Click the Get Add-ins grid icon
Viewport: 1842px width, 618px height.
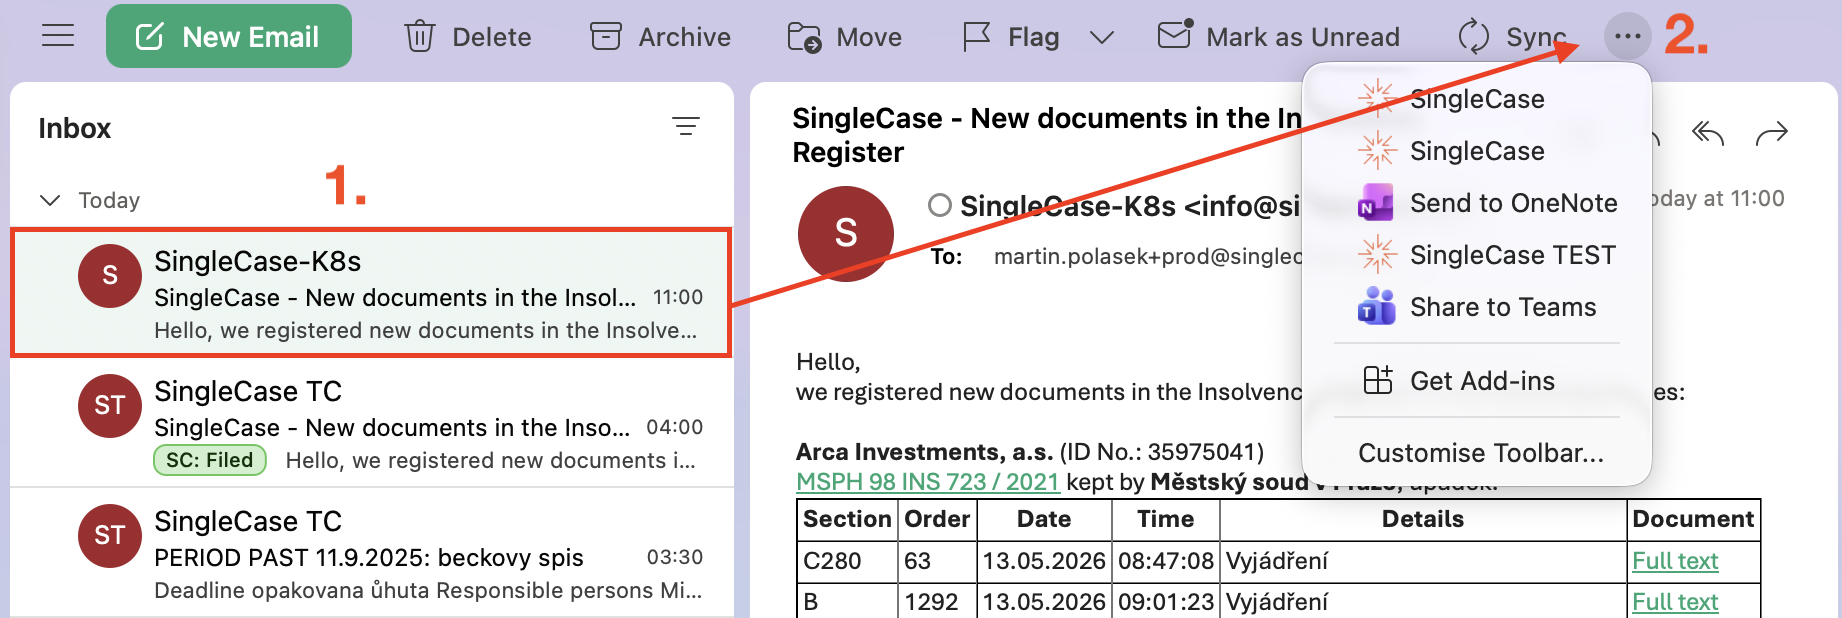1378,380
